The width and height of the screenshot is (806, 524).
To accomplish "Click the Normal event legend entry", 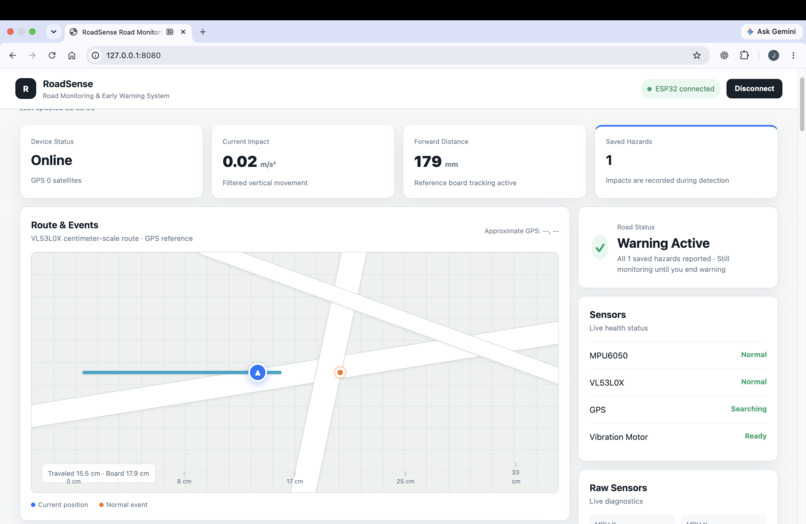I will pyautogui.click(x=123, y=505).
